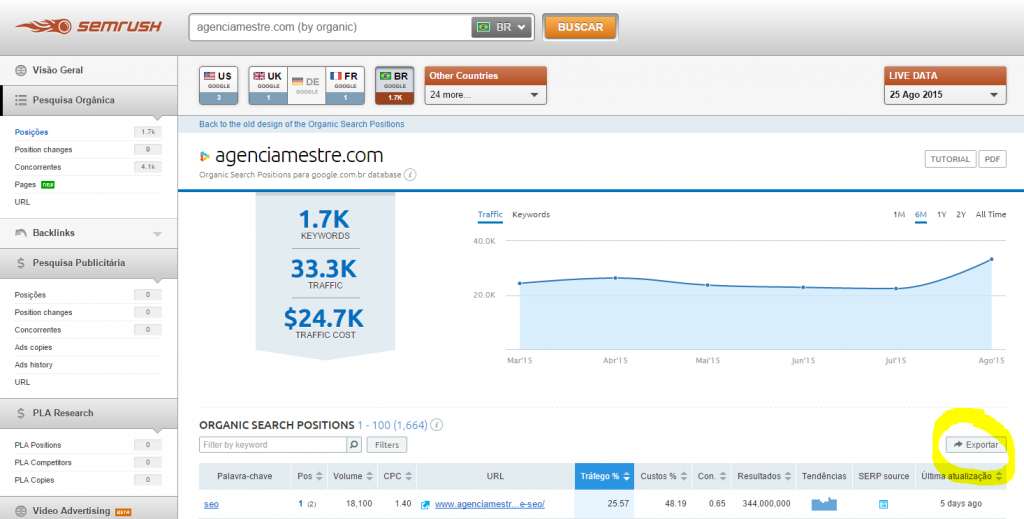Select the UK Google database
Screen dimensions: 1024x519
[x=267, y=85]
